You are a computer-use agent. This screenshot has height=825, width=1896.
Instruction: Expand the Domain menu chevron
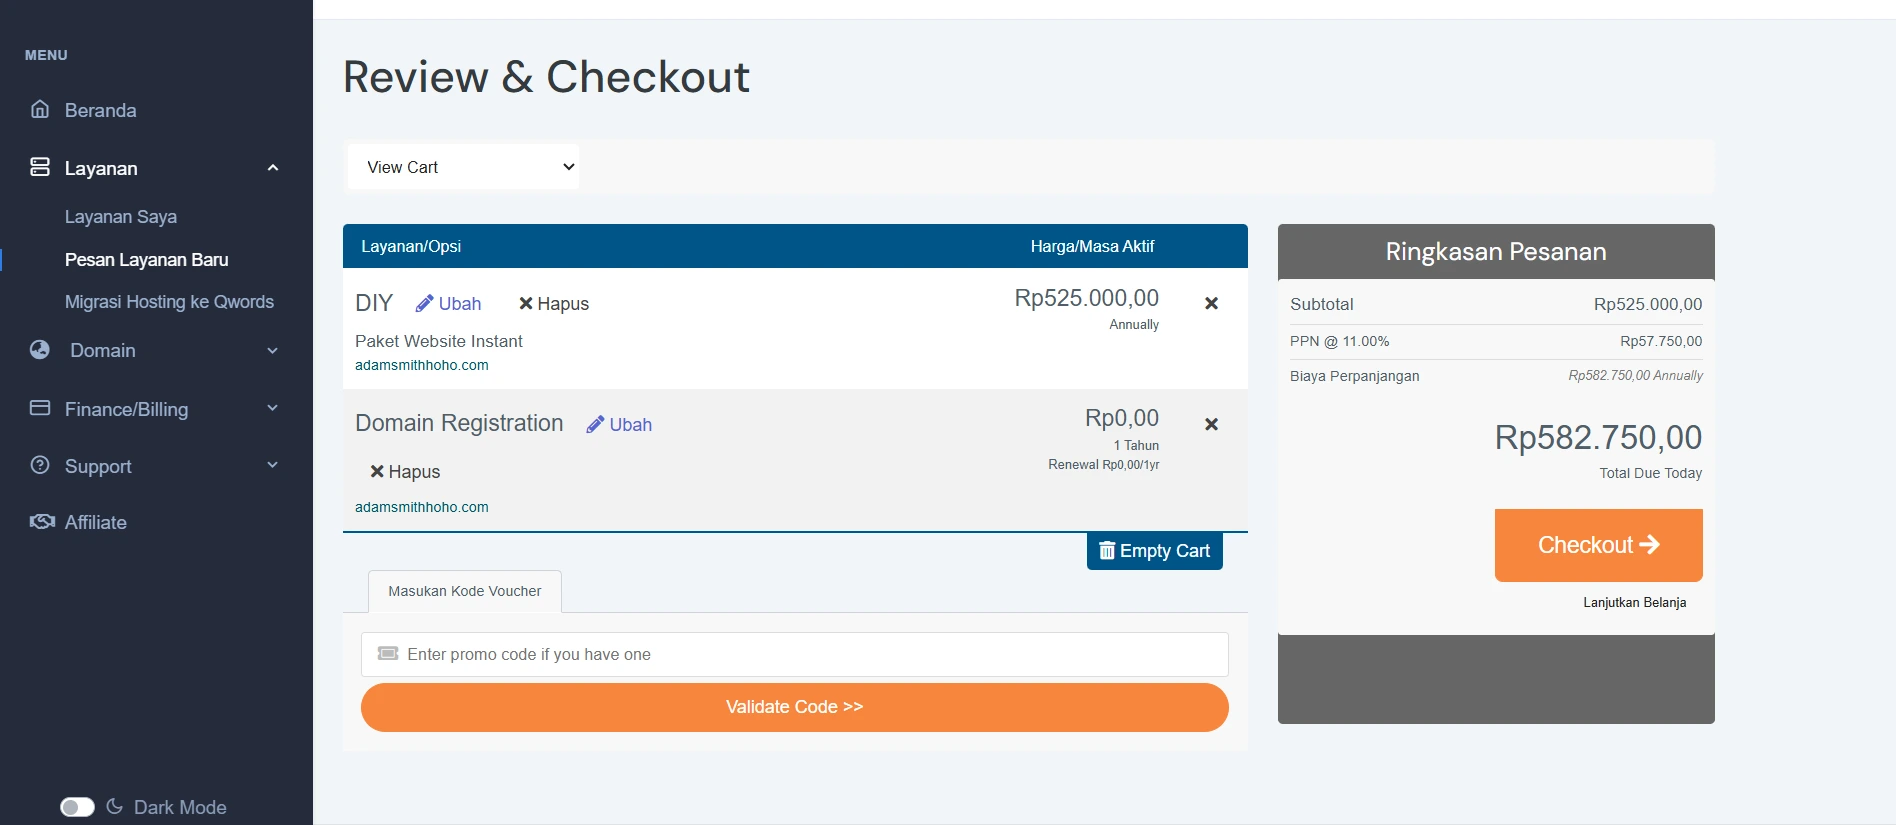[273, 351]
